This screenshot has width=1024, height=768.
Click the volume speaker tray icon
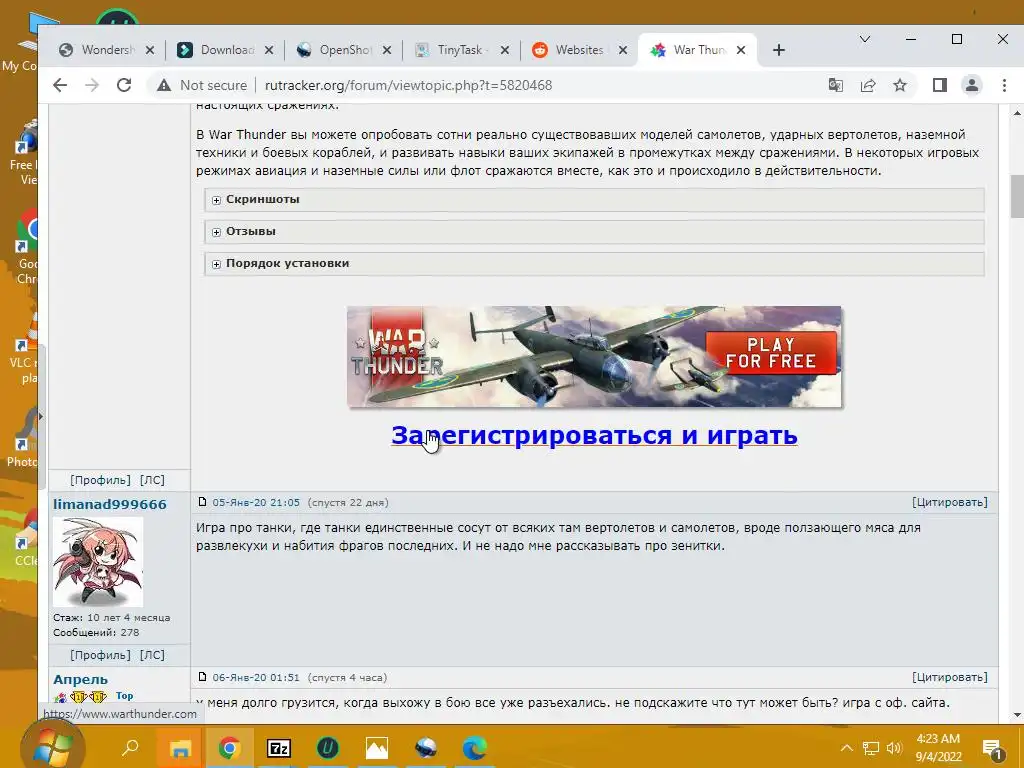(x=894, y=748)
